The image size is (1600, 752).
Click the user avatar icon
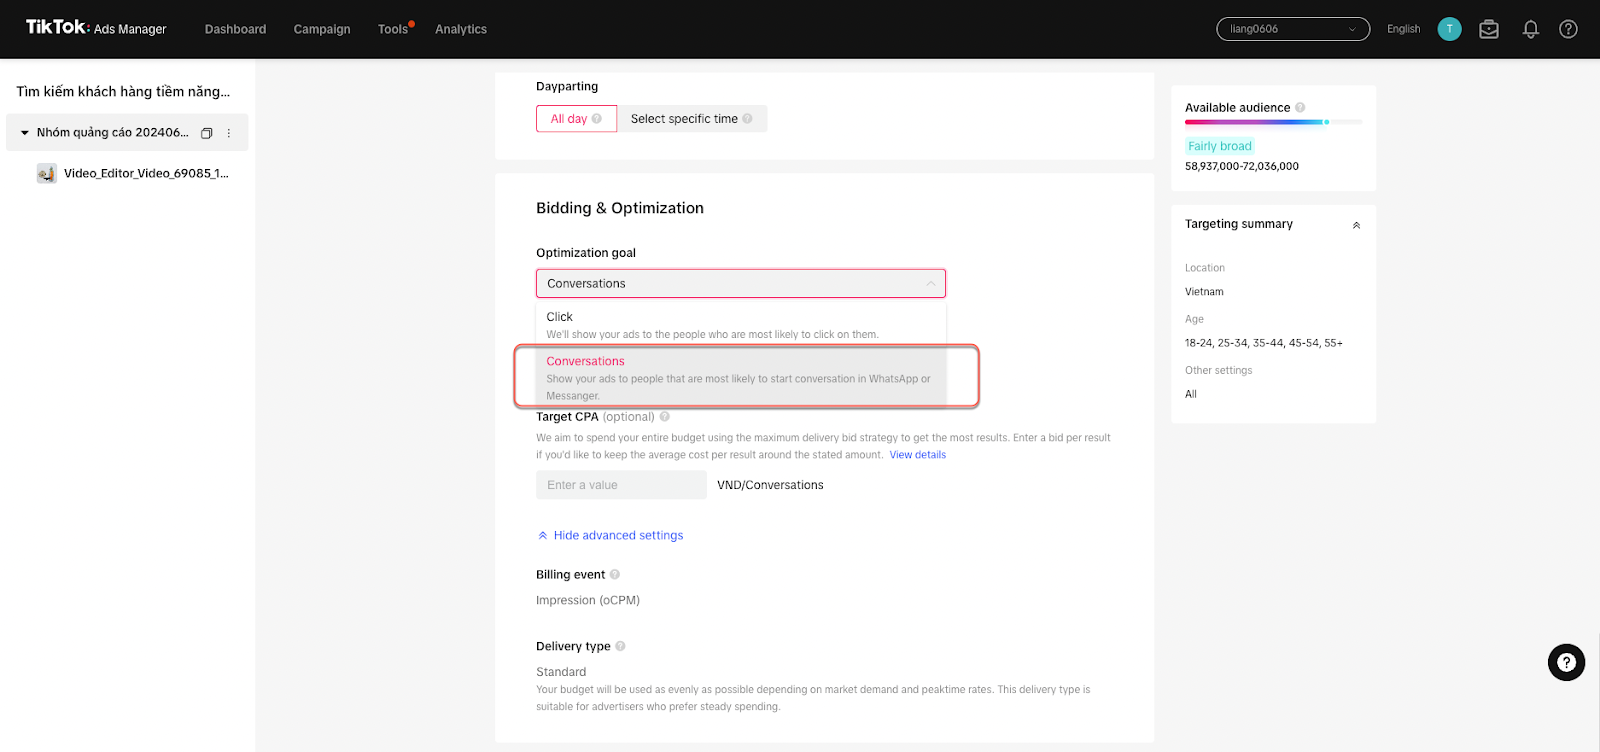(x=1449, y=30)
